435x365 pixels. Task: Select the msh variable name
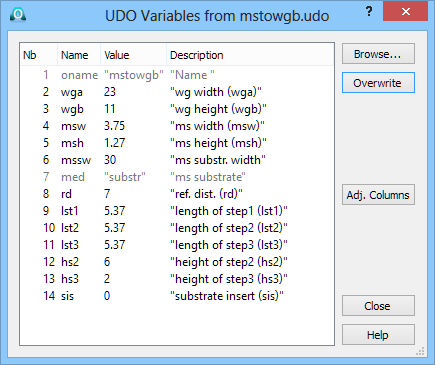click(x=72, y=143)
